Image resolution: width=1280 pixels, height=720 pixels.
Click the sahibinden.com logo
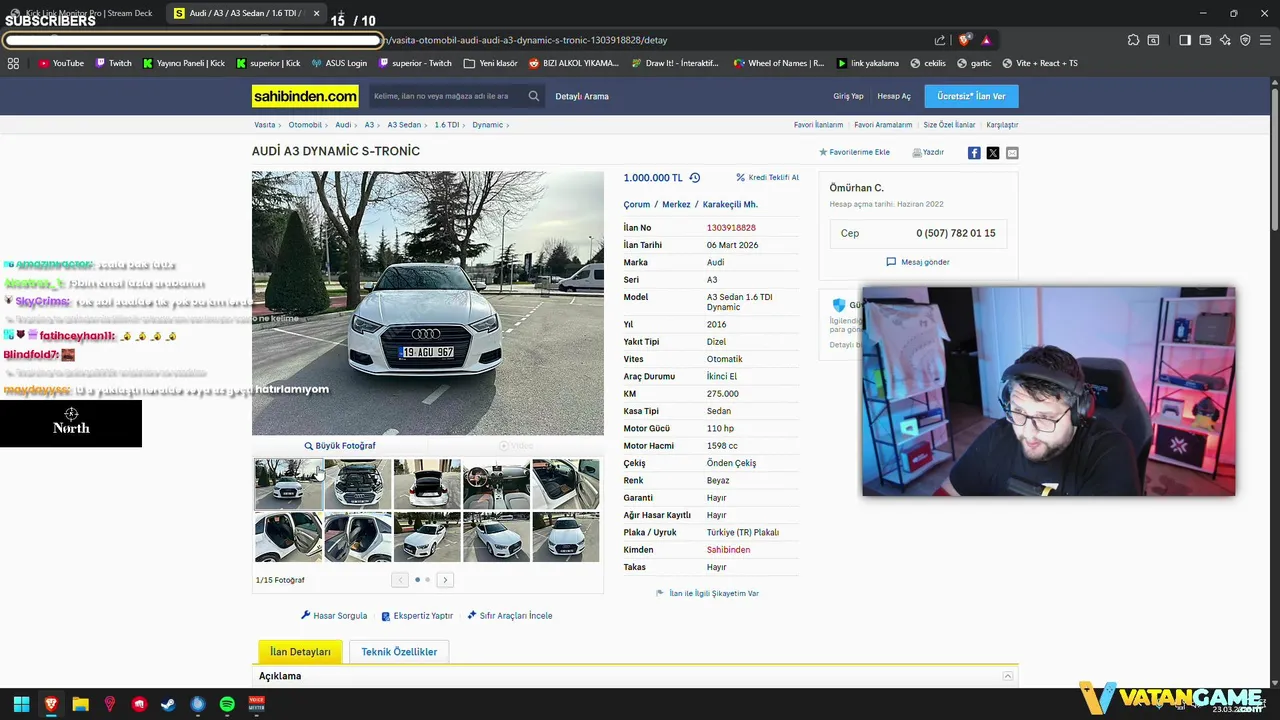pyautogui.click(x=305, y=96)
